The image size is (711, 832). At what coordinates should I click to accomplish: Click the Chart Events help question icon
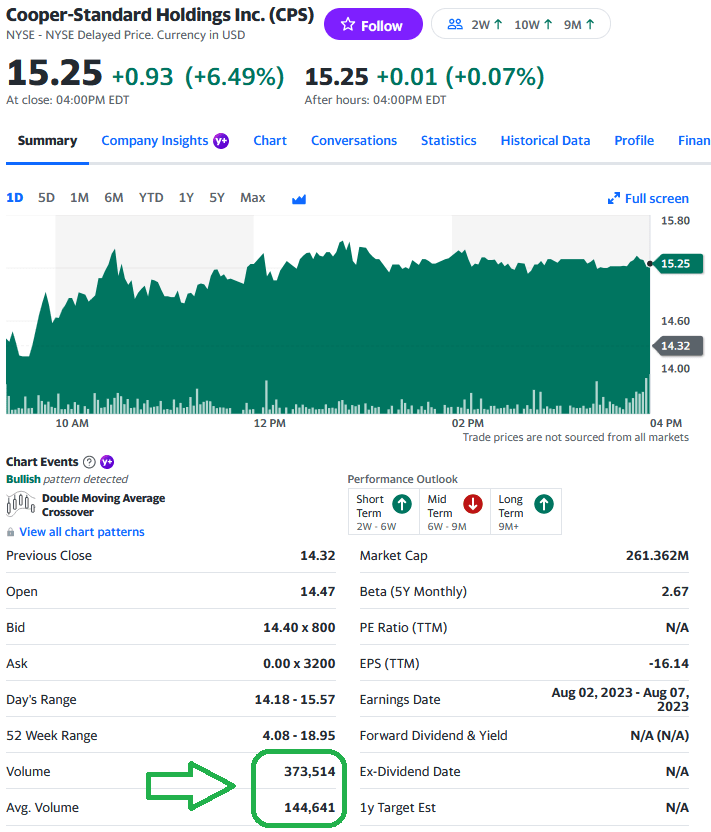click(x=89, y=462)
